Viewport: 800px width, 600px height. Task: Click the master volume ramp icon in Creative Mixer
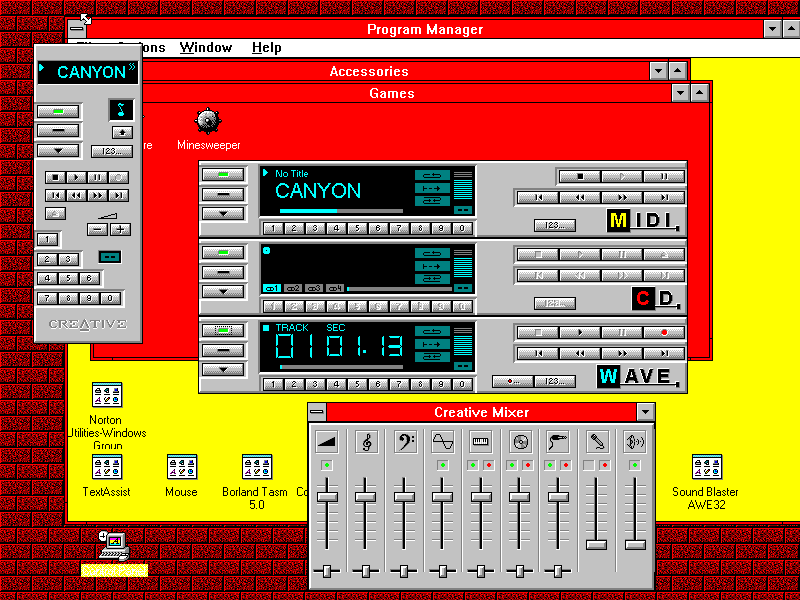pyautogui.click(x=327, y=442)
